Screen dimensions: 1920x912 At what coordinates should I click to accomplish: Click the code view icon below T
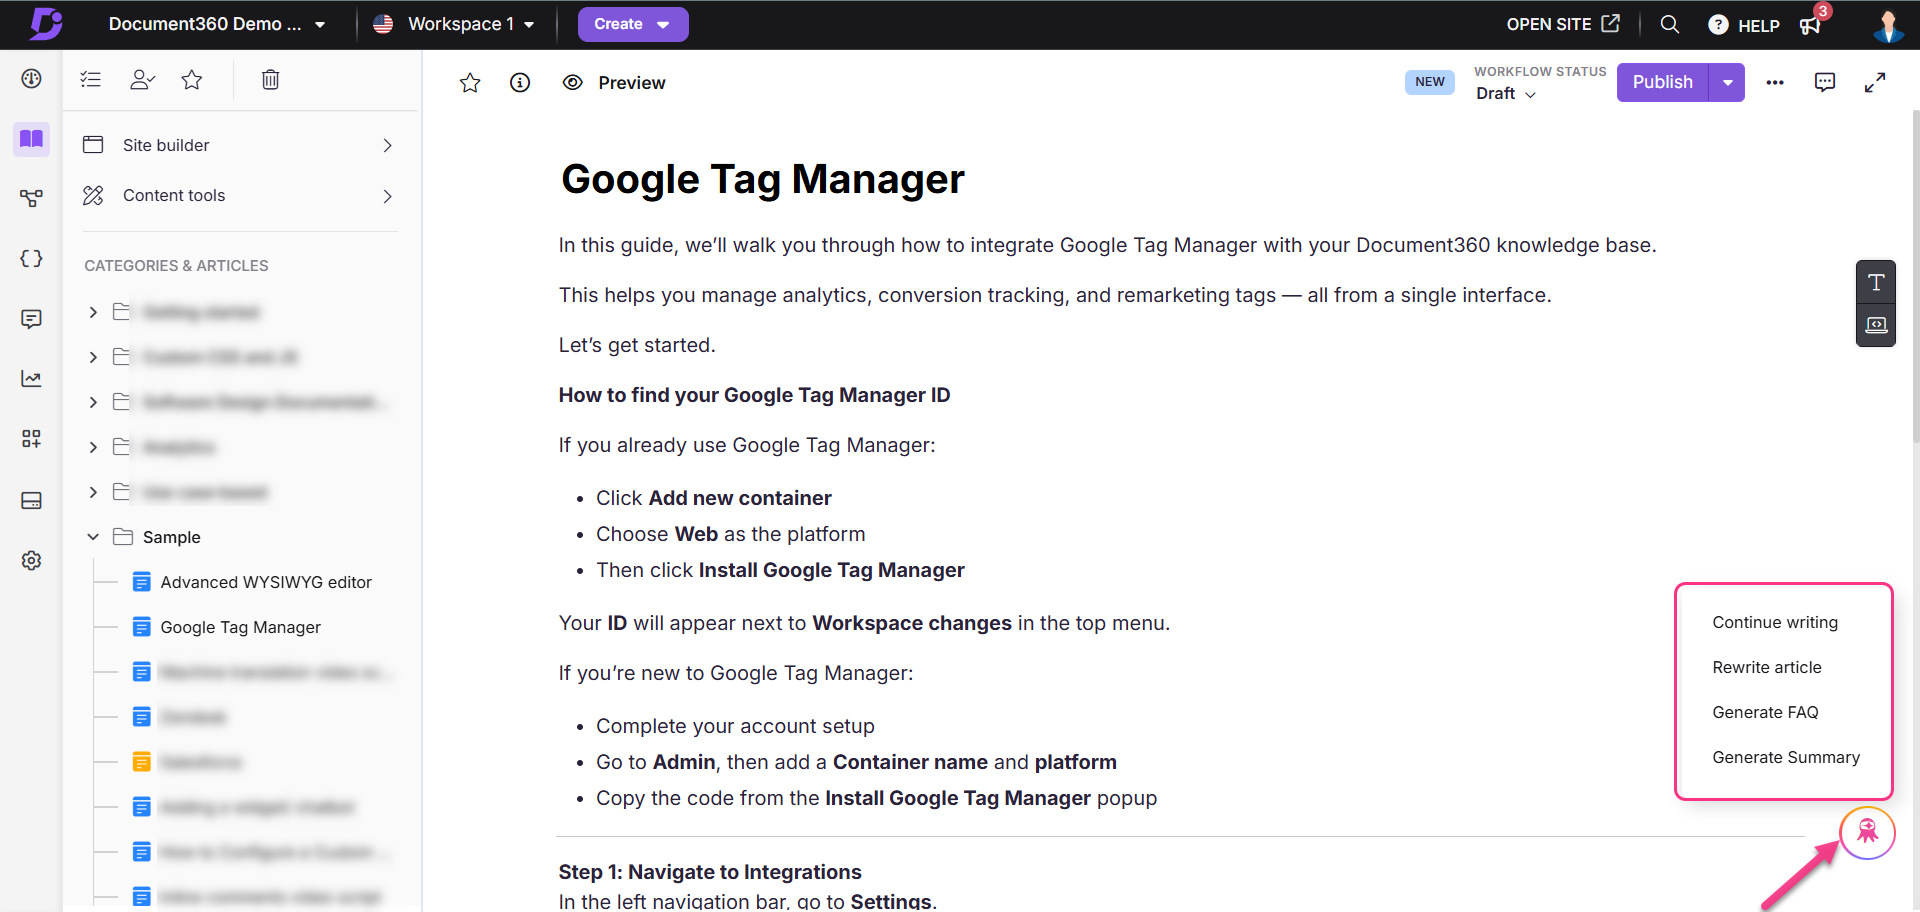tap(1876, 325)
